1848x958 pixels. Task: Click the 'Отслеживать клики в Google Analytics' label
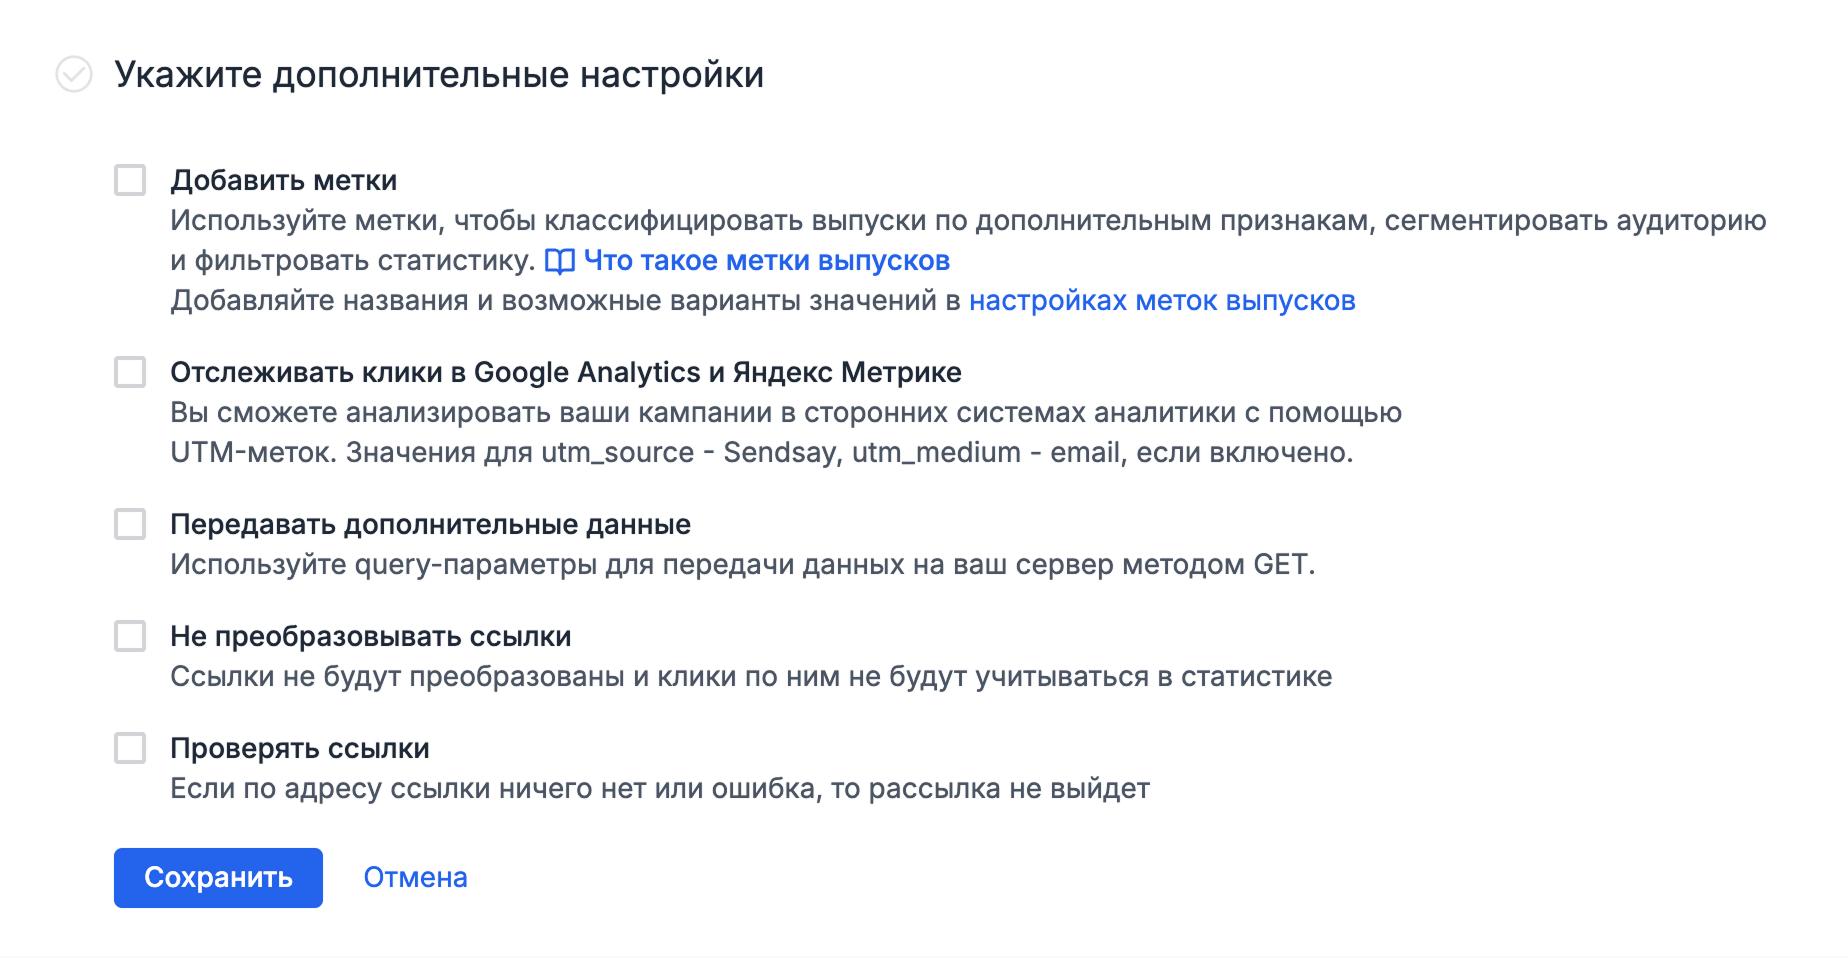tap(565, 373)
